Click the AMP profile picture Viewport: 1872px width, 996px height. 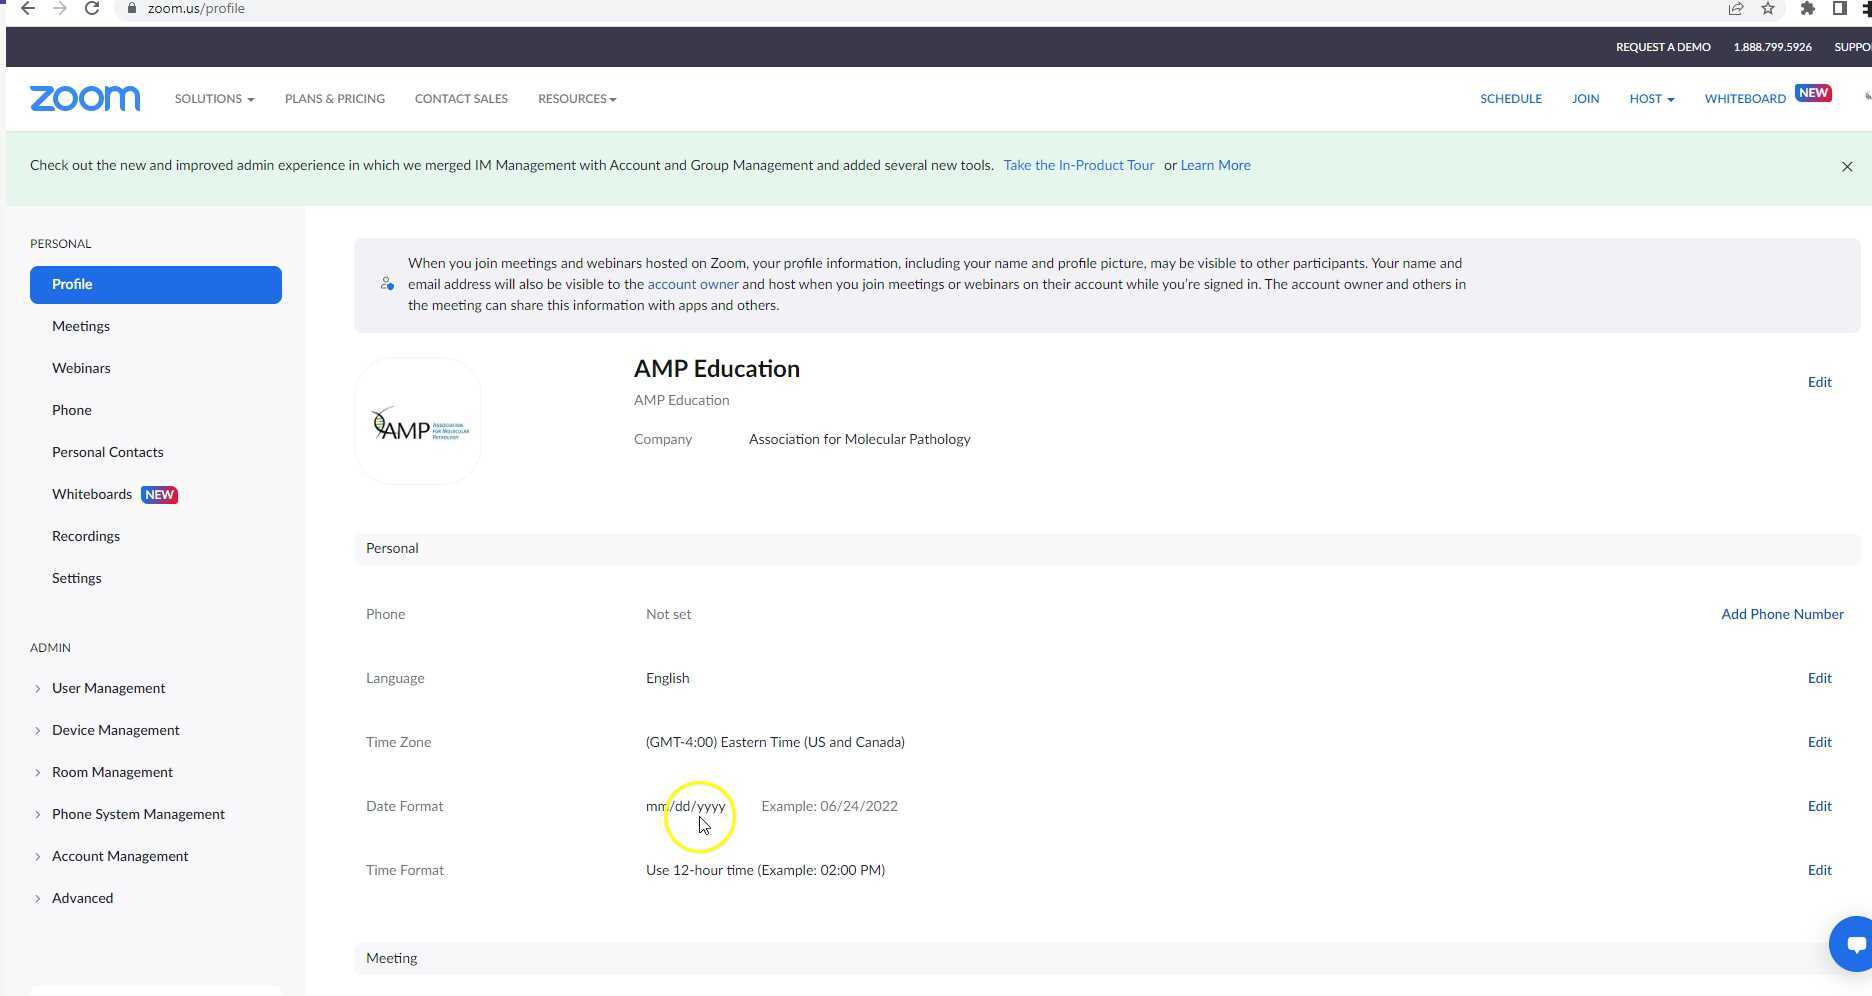(418, 422)
